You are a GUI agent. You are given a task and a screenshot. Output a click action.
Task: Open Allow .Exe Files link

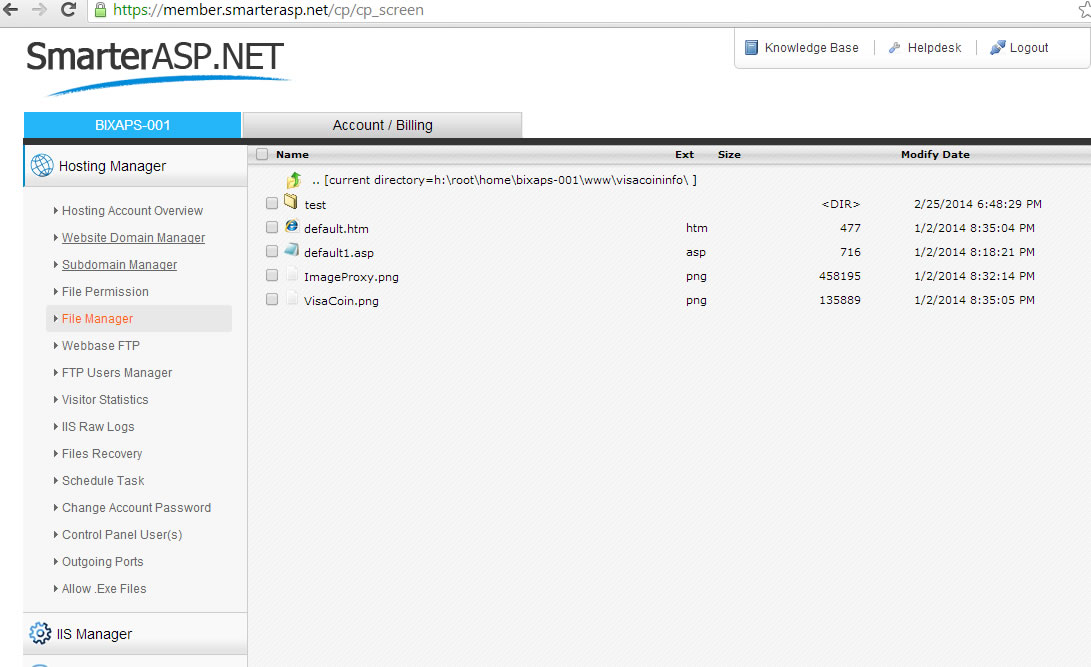104,588
